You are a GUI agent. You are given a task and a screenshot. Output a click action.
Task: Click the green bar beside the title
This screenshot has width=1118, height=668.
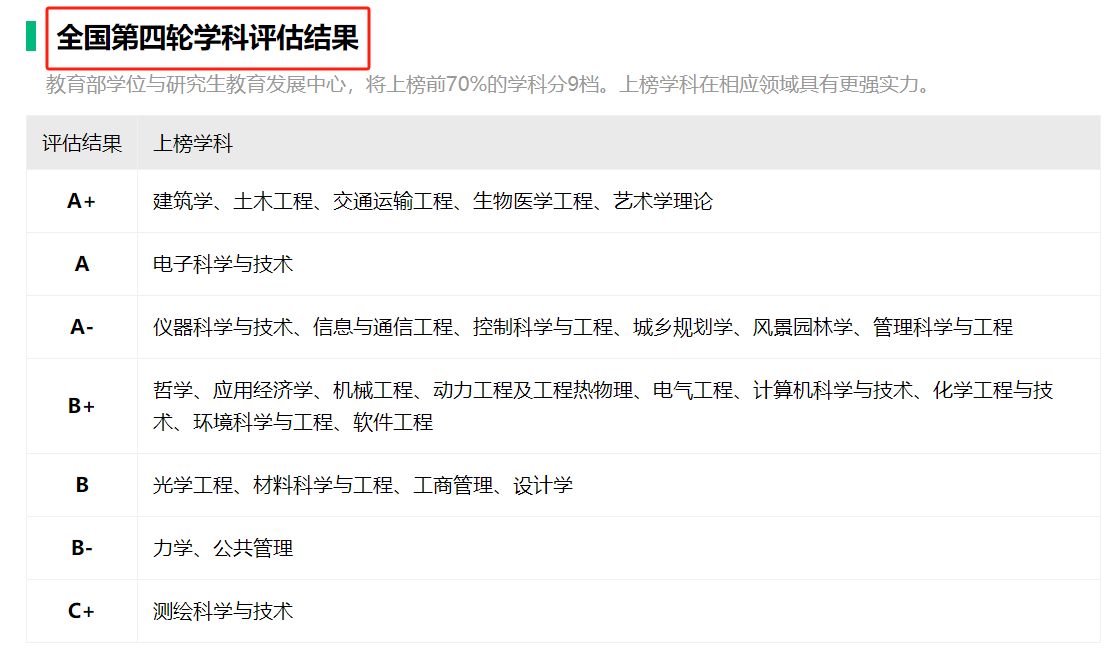(x=31, y=36)
